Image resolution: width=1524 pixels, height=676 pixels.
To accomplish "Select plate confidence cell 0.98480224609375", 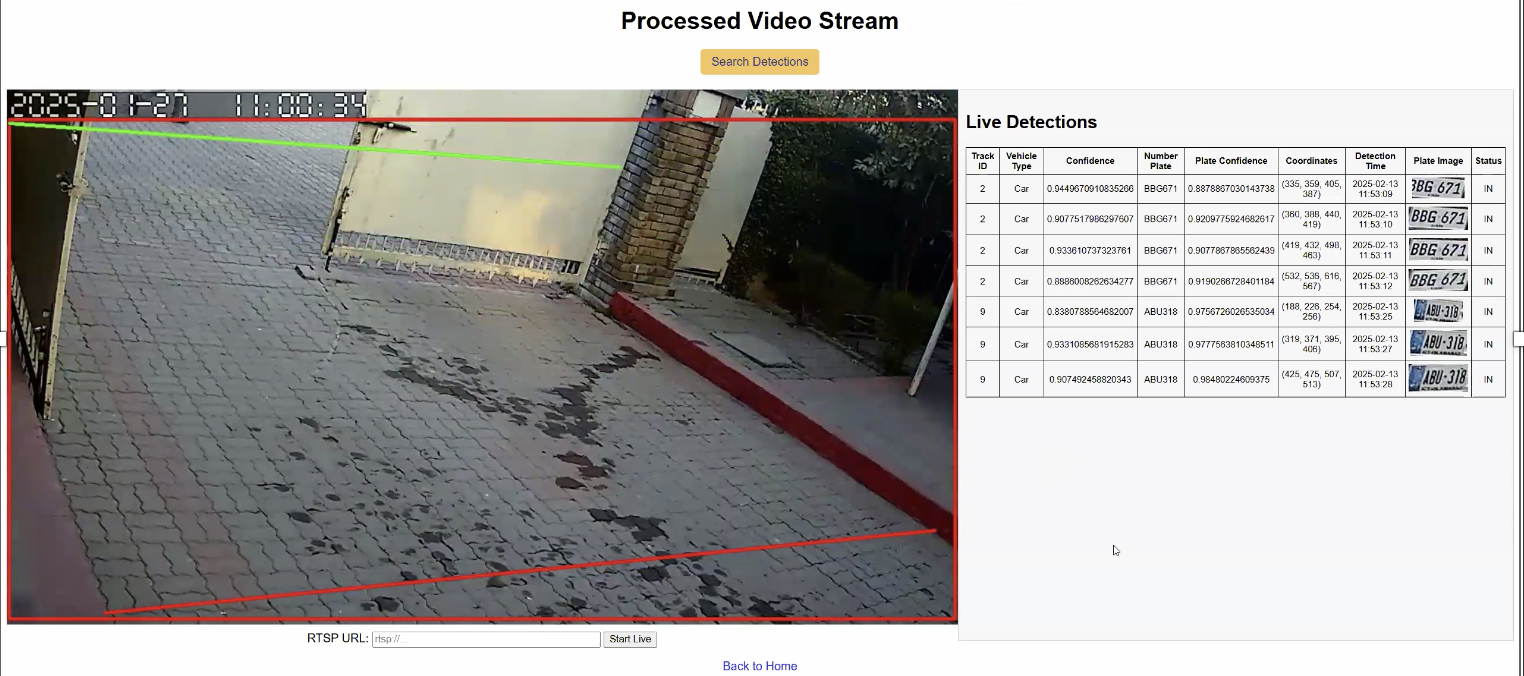I will 1230,380.
